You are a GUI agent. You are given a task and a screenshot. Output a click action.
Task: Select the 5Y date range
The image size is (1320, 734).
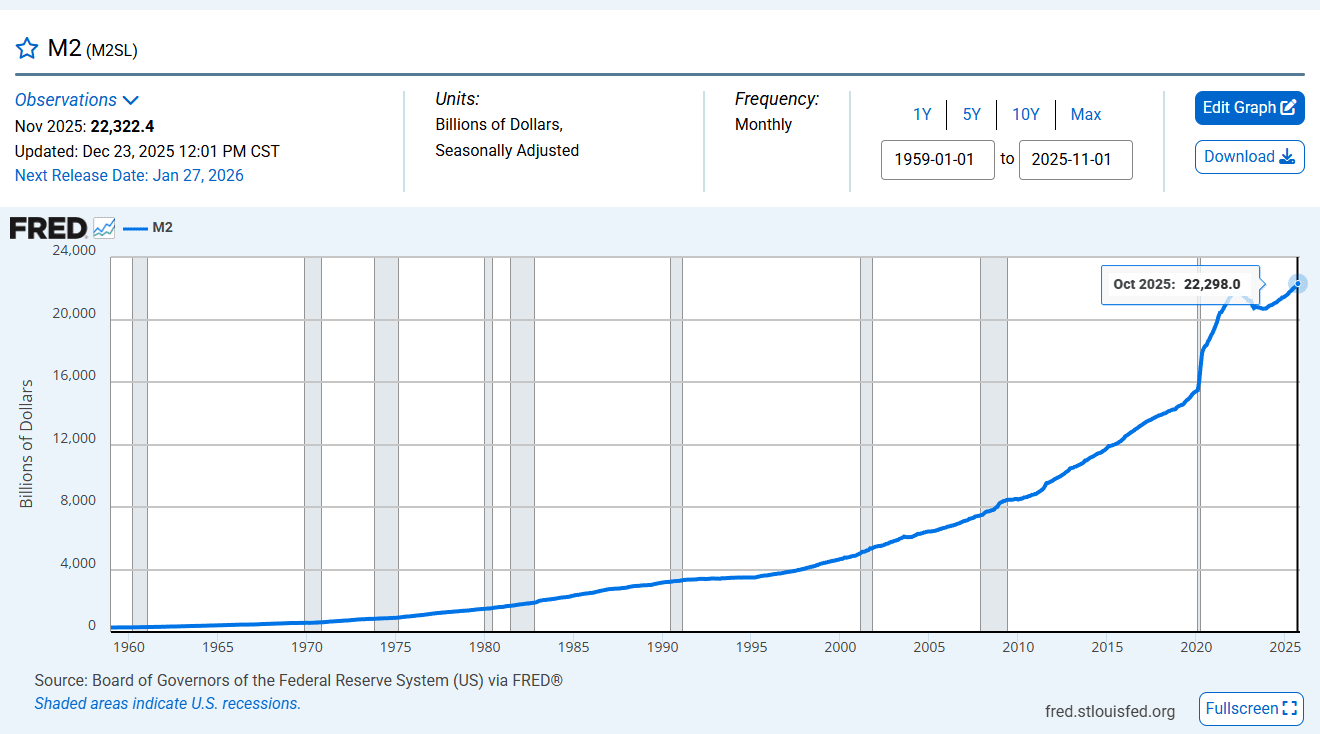point(972,115)
